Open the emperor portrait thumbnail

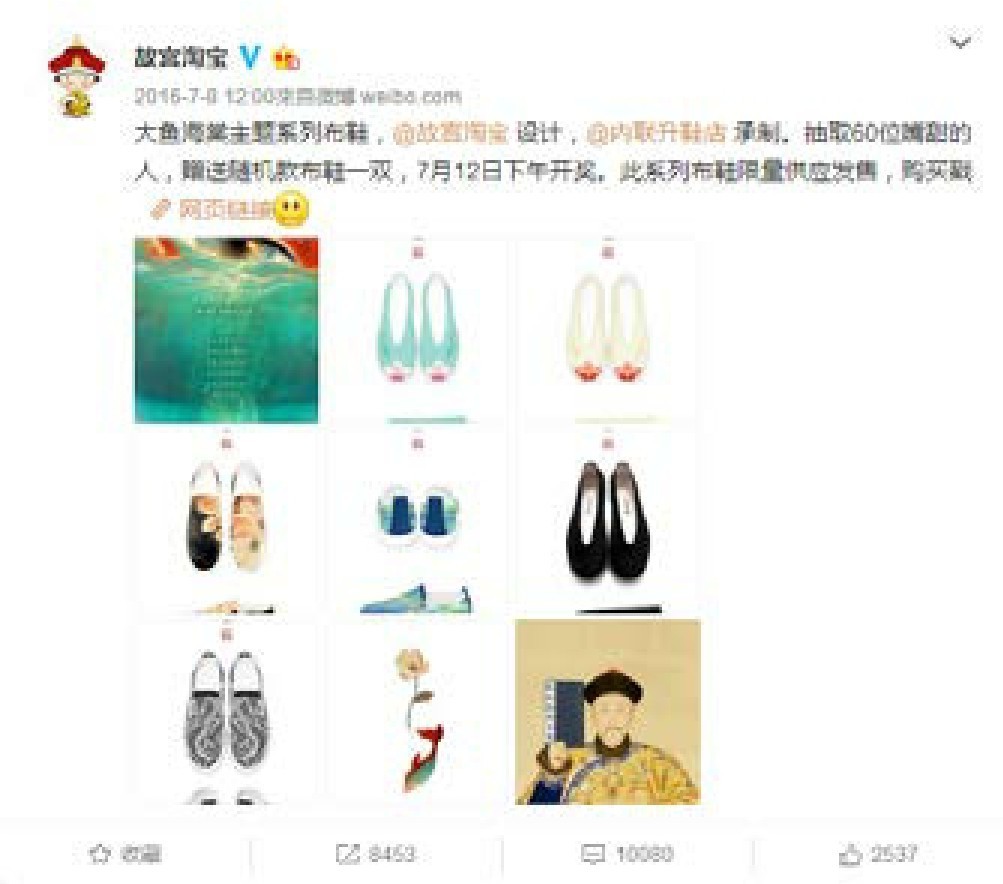pos(608,712)
